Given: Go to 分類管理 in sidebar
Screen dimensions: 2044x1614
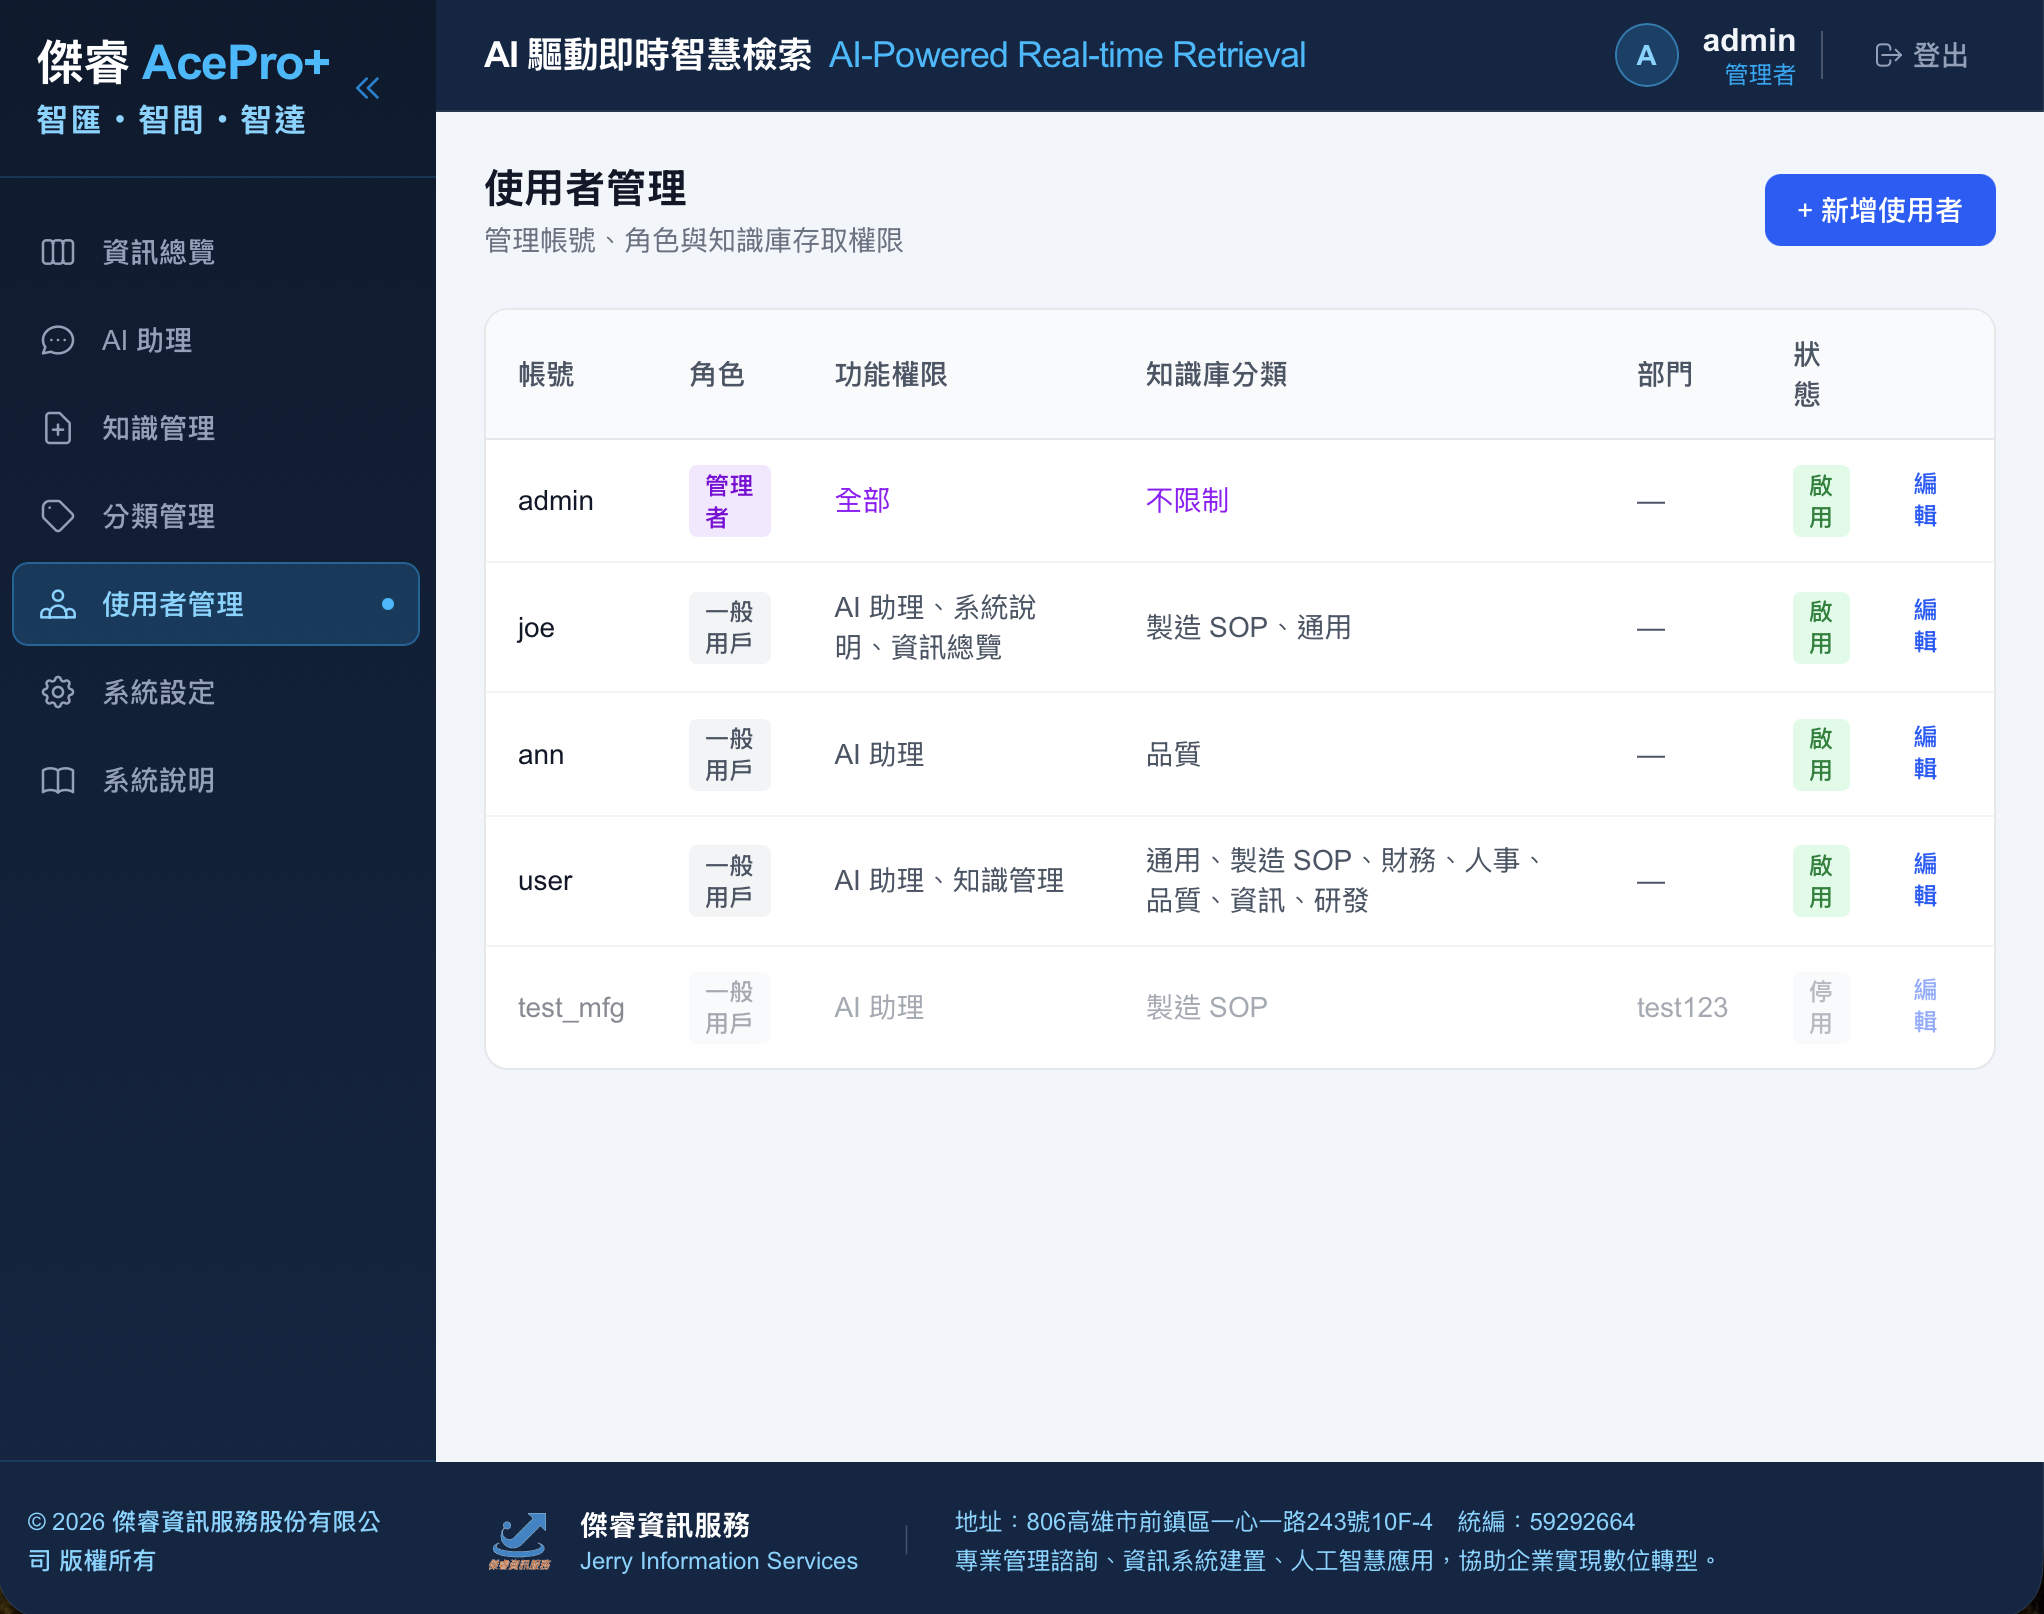Looking at the screenshot, I should [x=216, y=516].
